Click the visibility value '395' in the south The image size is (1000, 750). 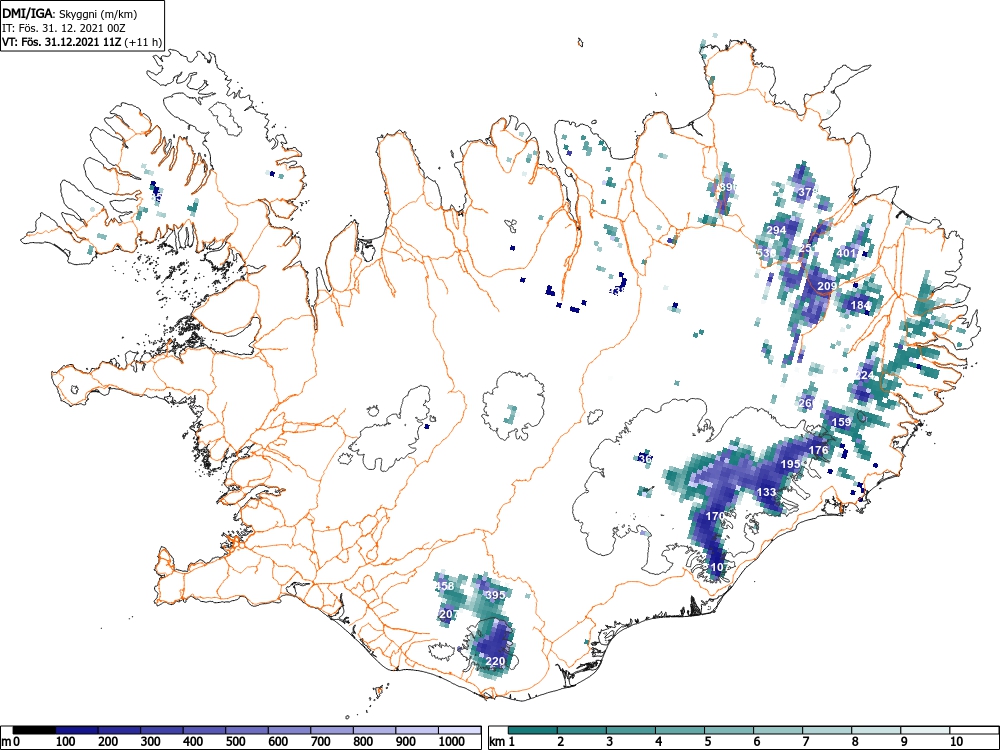(x=495, y=595)
